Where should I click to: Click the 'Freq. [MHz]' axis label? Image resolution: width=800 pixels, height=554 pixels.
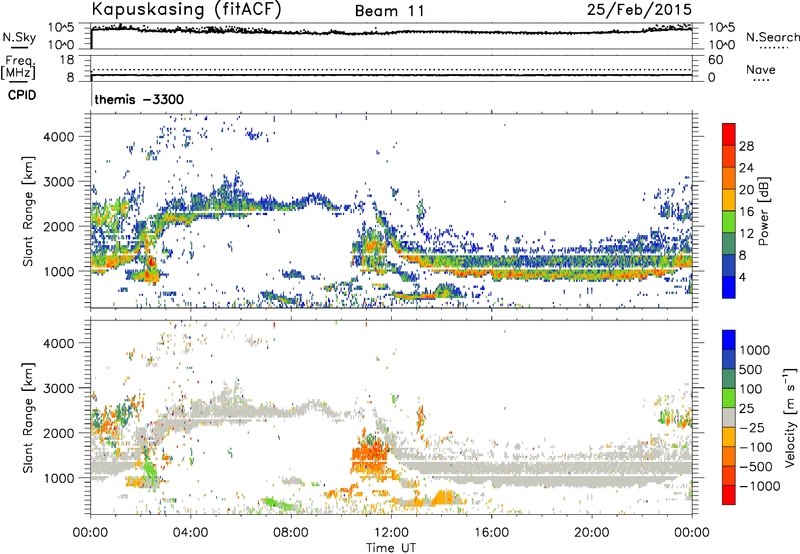[18, 68]
